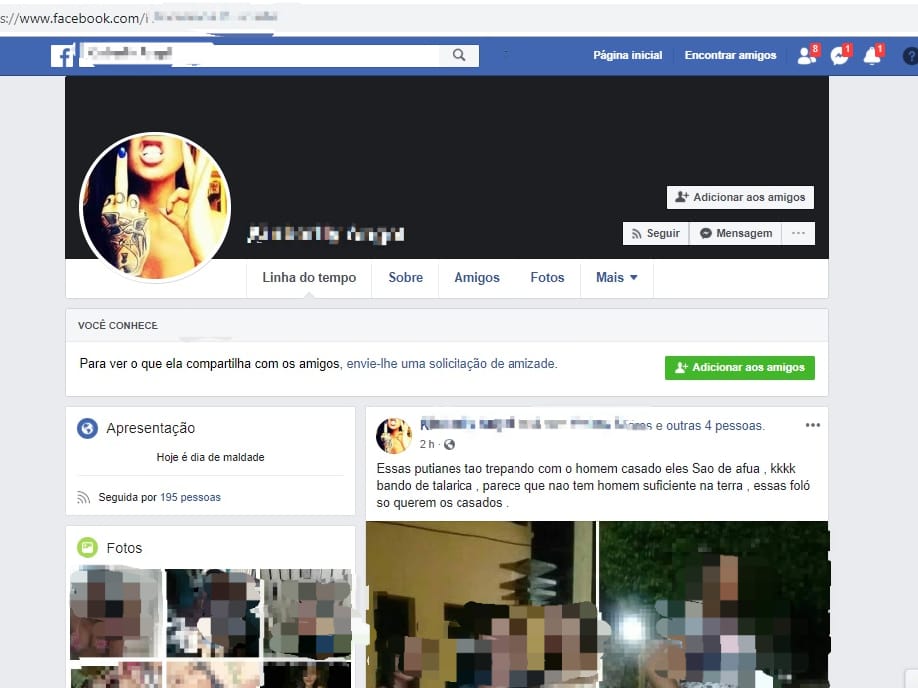Select the Linha do tempo tab
Viewport: 918px width, 688px height.
coord(309,278)
